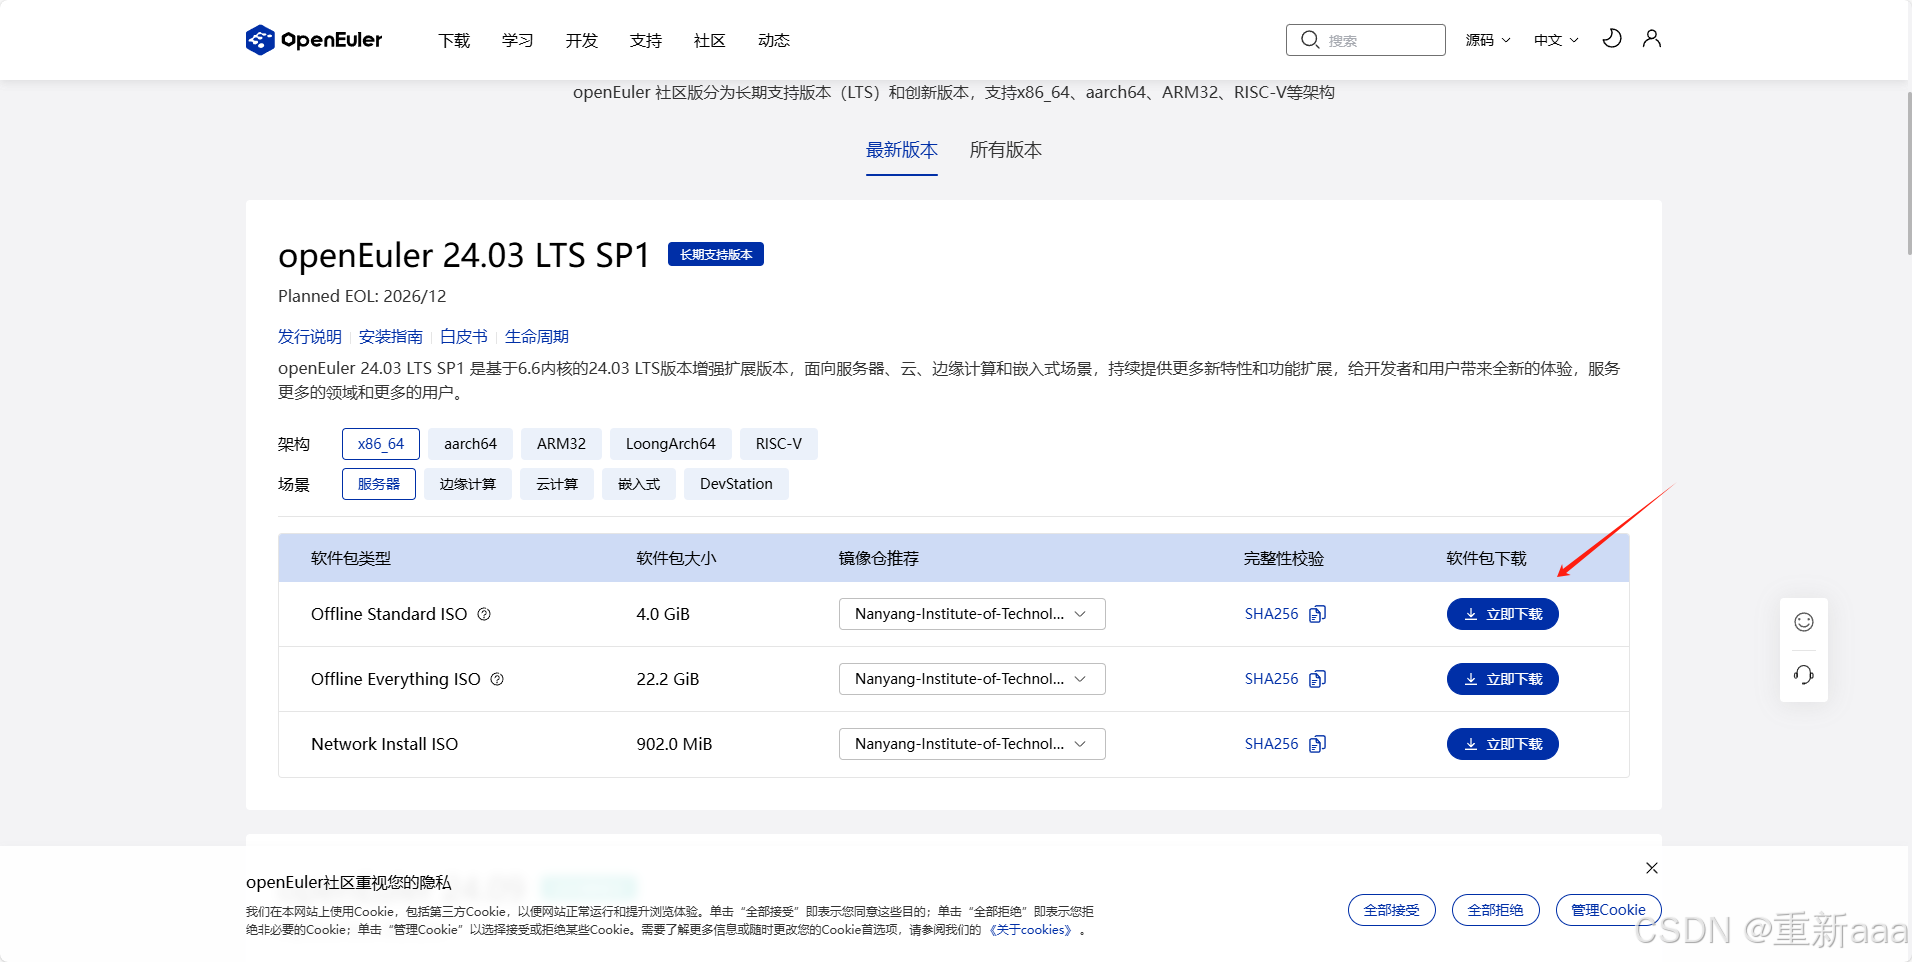The height and width of the screenshot is (962, 1912).
Task: Open the 生命周期 link
Action: click(537, 337)
